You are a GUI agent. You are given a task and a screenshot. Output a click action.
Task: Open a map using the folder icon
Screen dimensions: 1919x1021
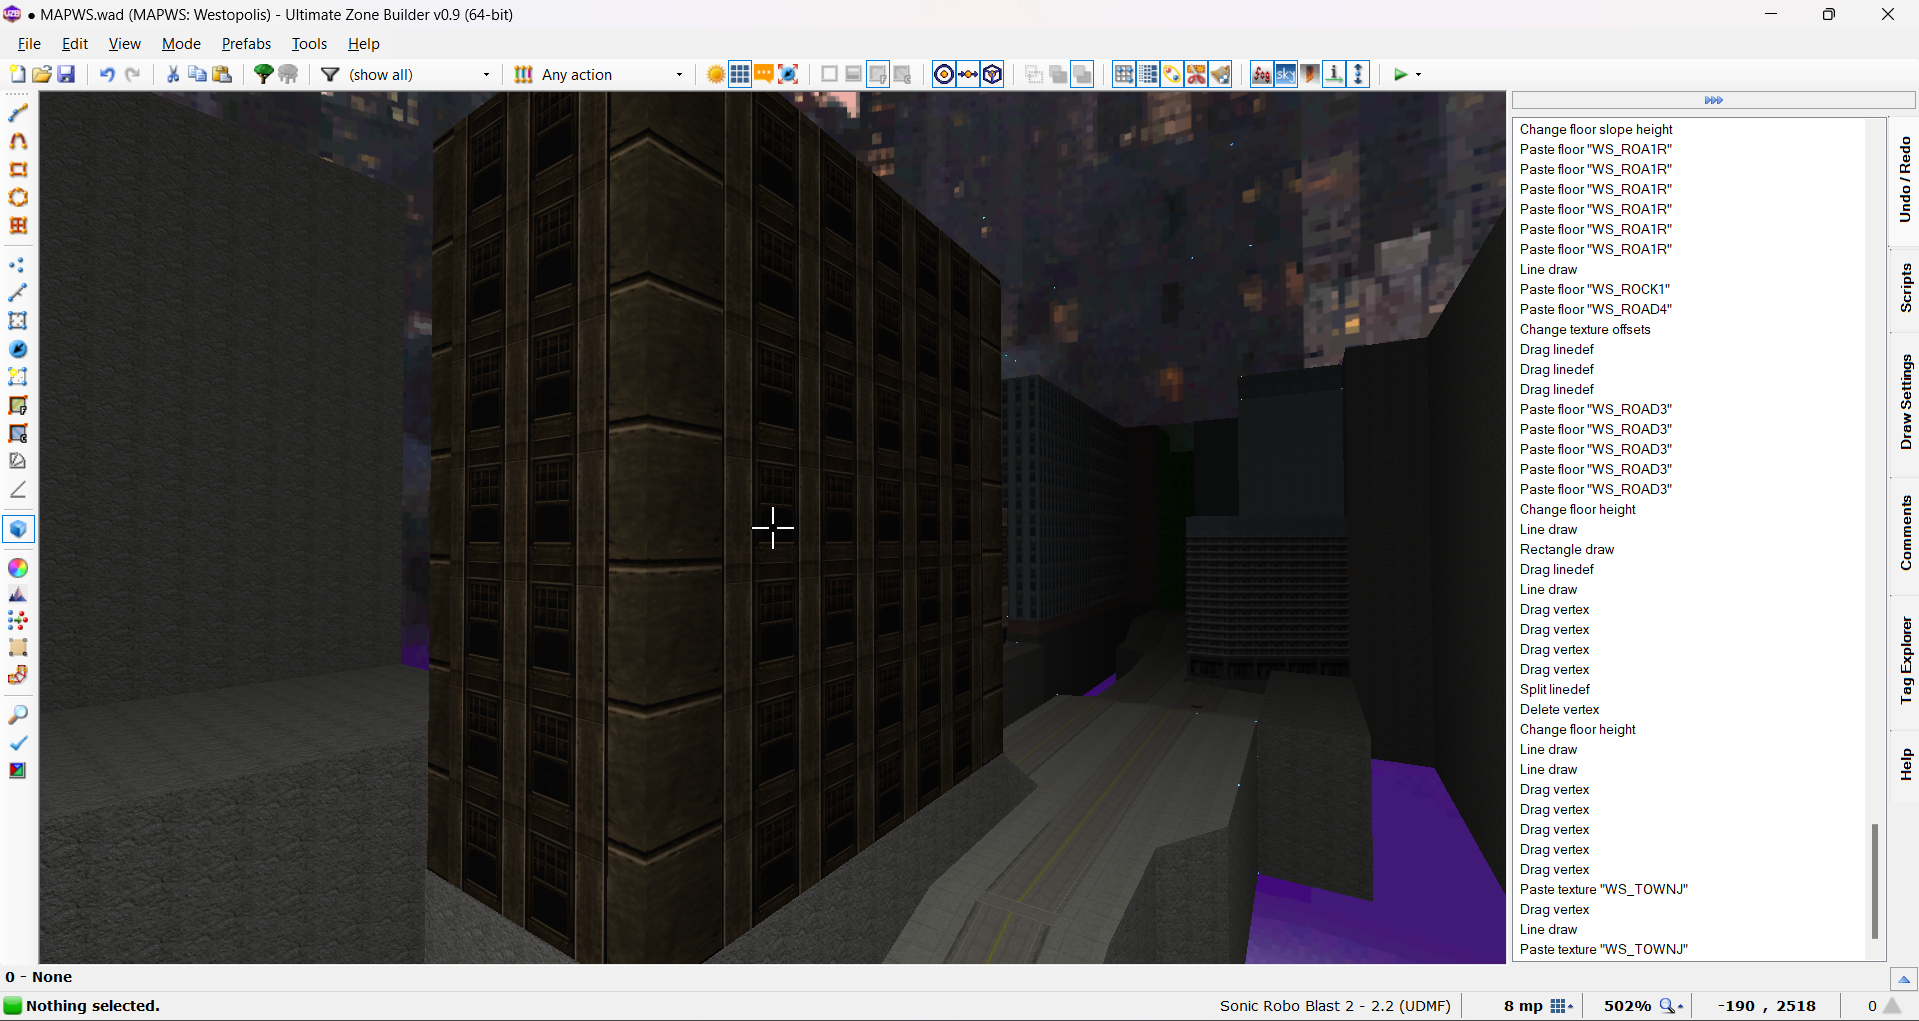pos(42,74)
